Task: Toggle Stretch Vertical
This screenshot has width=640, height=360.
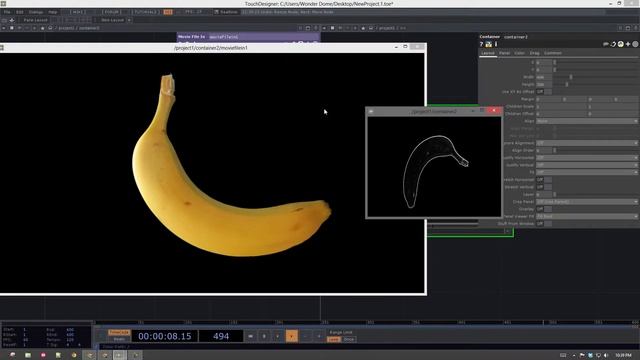Action: (543, 187)
